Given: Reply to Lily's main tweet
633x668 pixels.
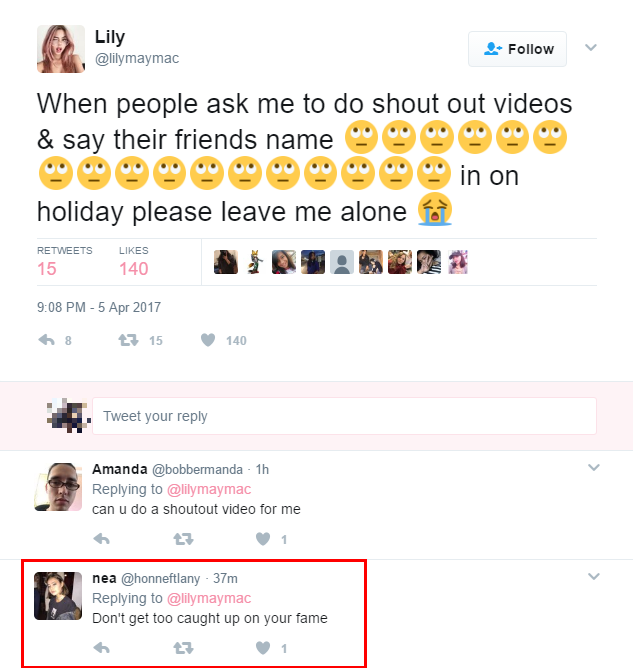Looking at the screenshot, I should 46,340.
